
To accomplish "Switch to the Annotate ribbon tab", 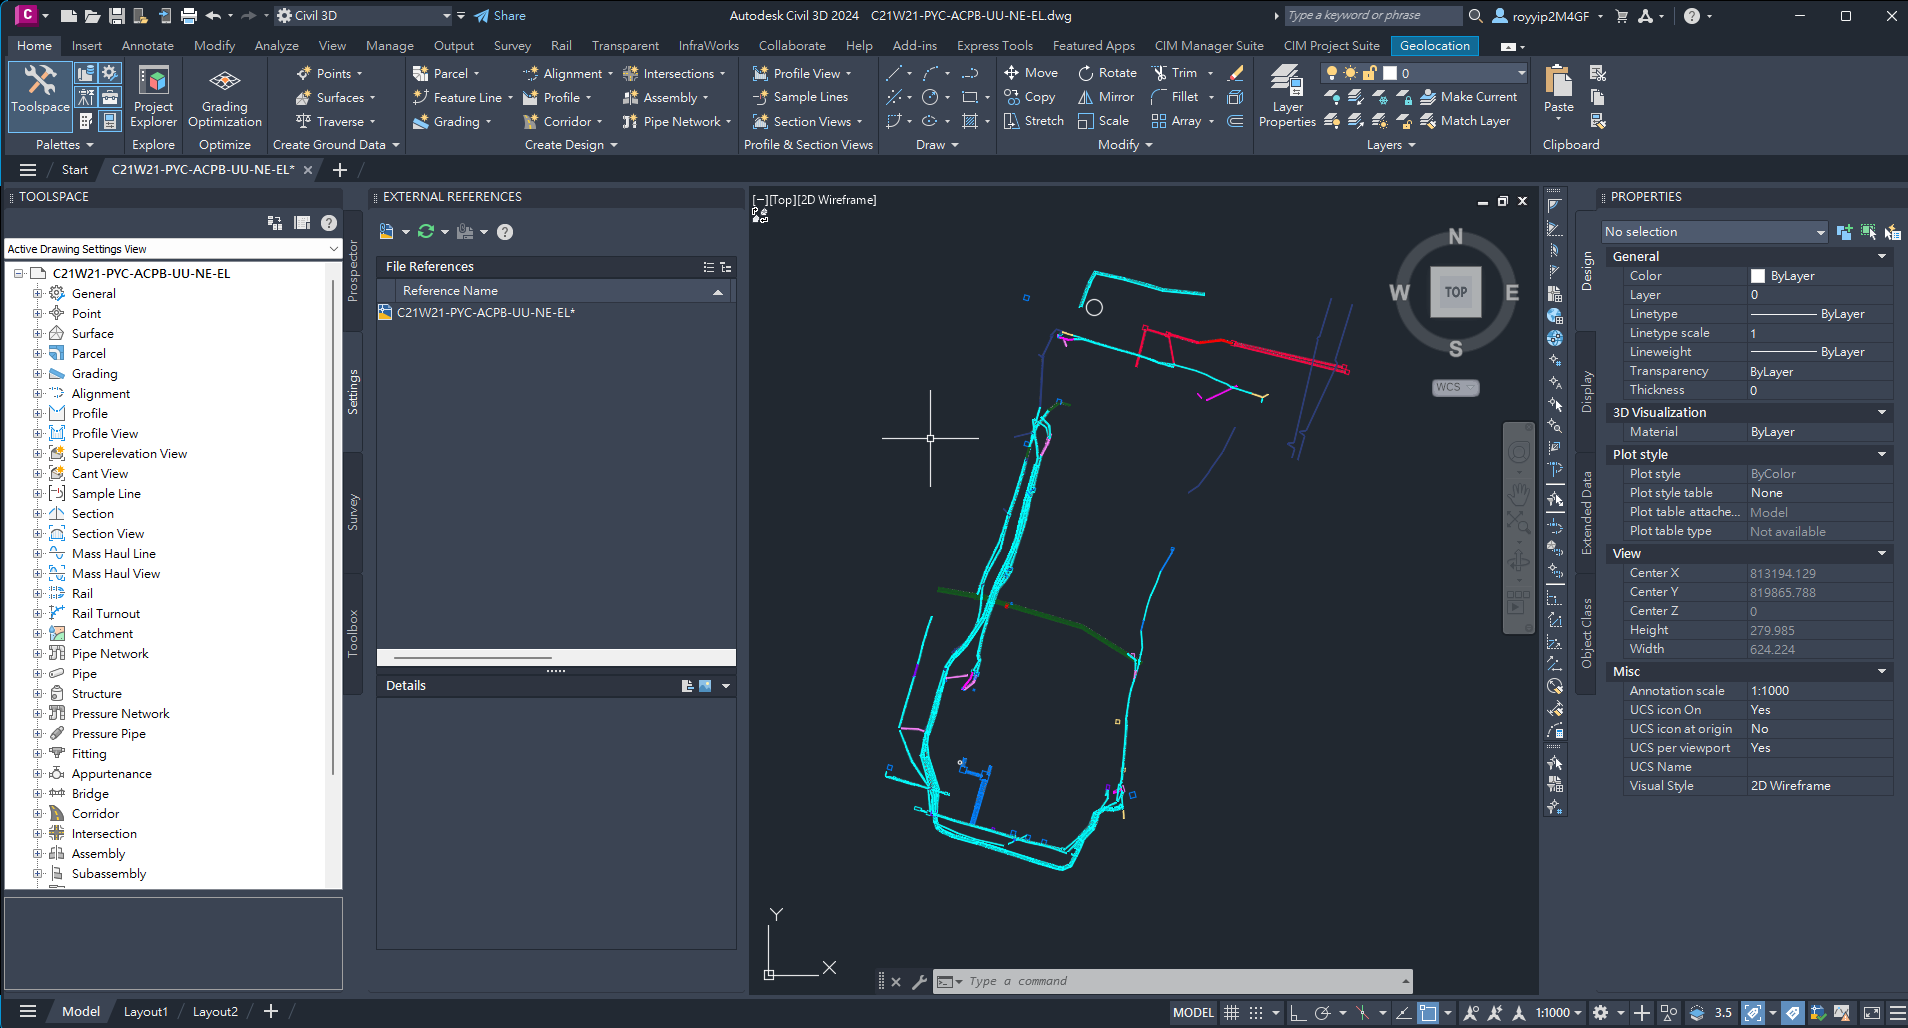I will 147,45.
